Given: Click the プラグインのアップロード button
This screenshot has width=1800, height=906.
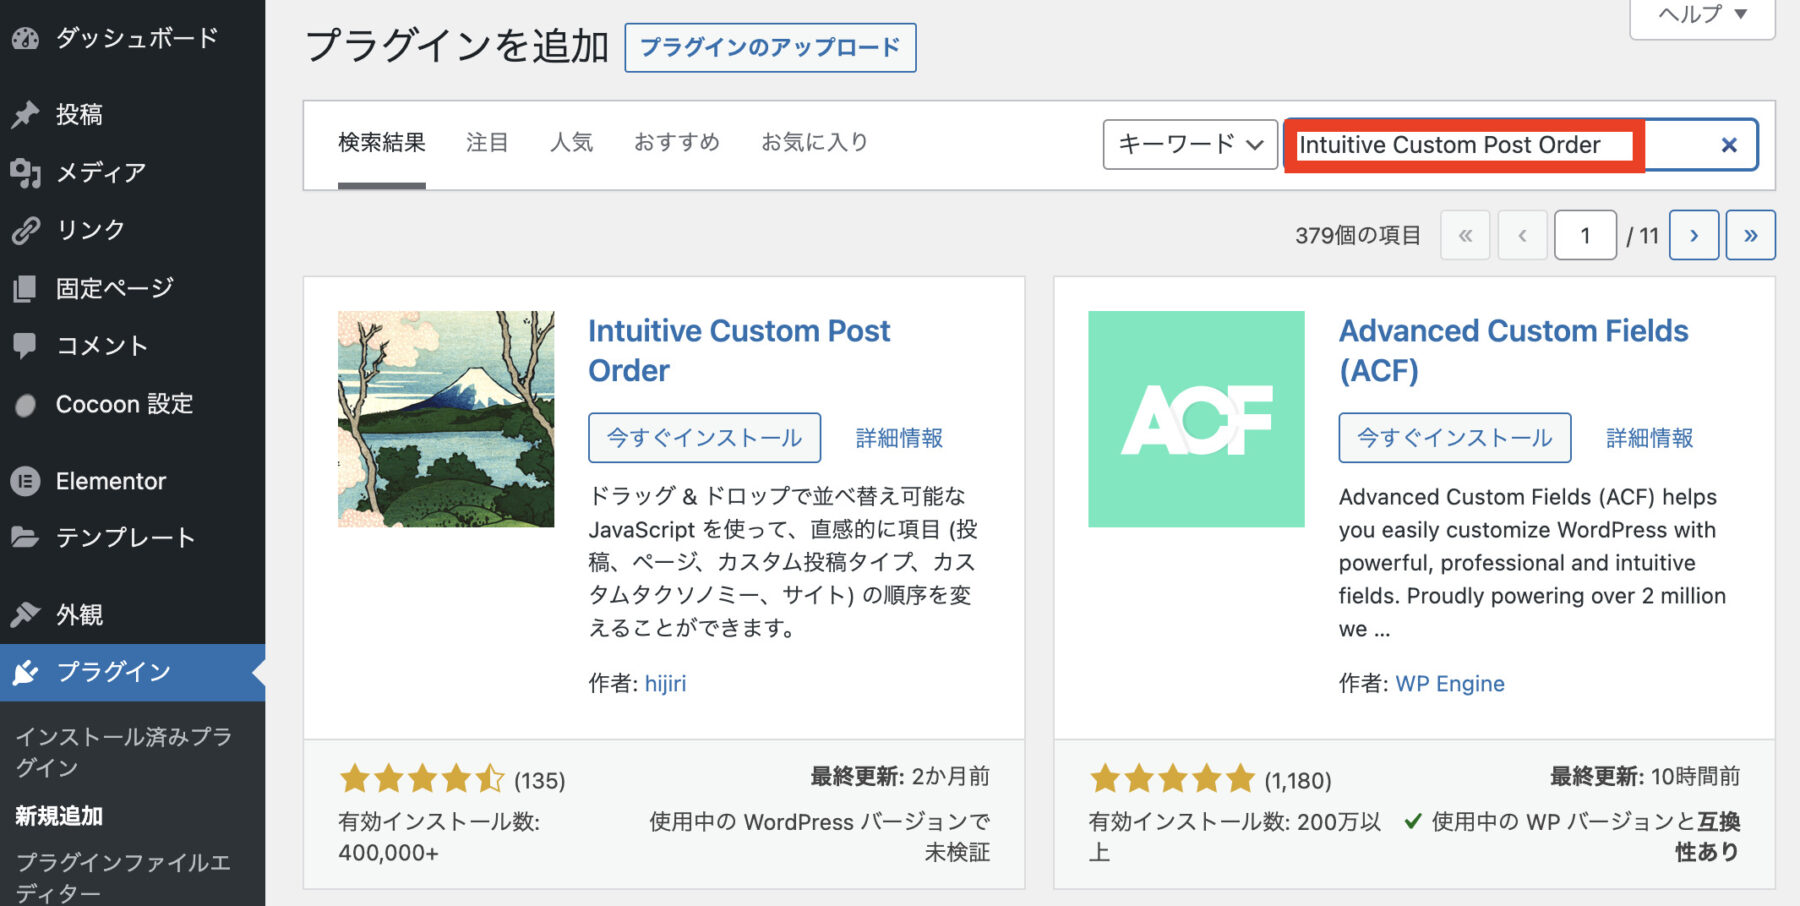Looking at the screenshot, I should [x=769, y=47].
